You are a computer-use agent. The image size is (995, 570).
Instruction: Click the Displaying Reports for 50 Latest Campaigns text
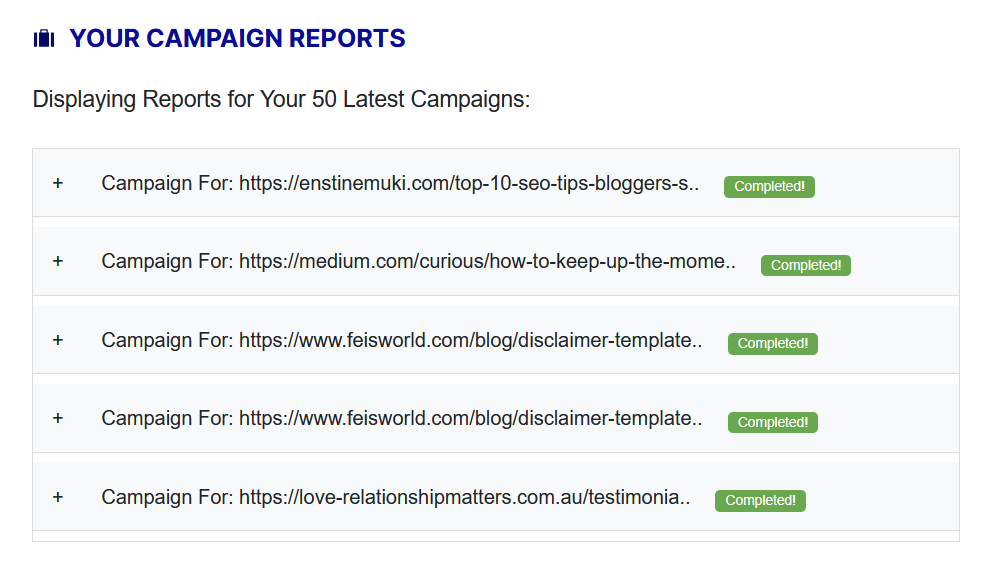point(281,100)
